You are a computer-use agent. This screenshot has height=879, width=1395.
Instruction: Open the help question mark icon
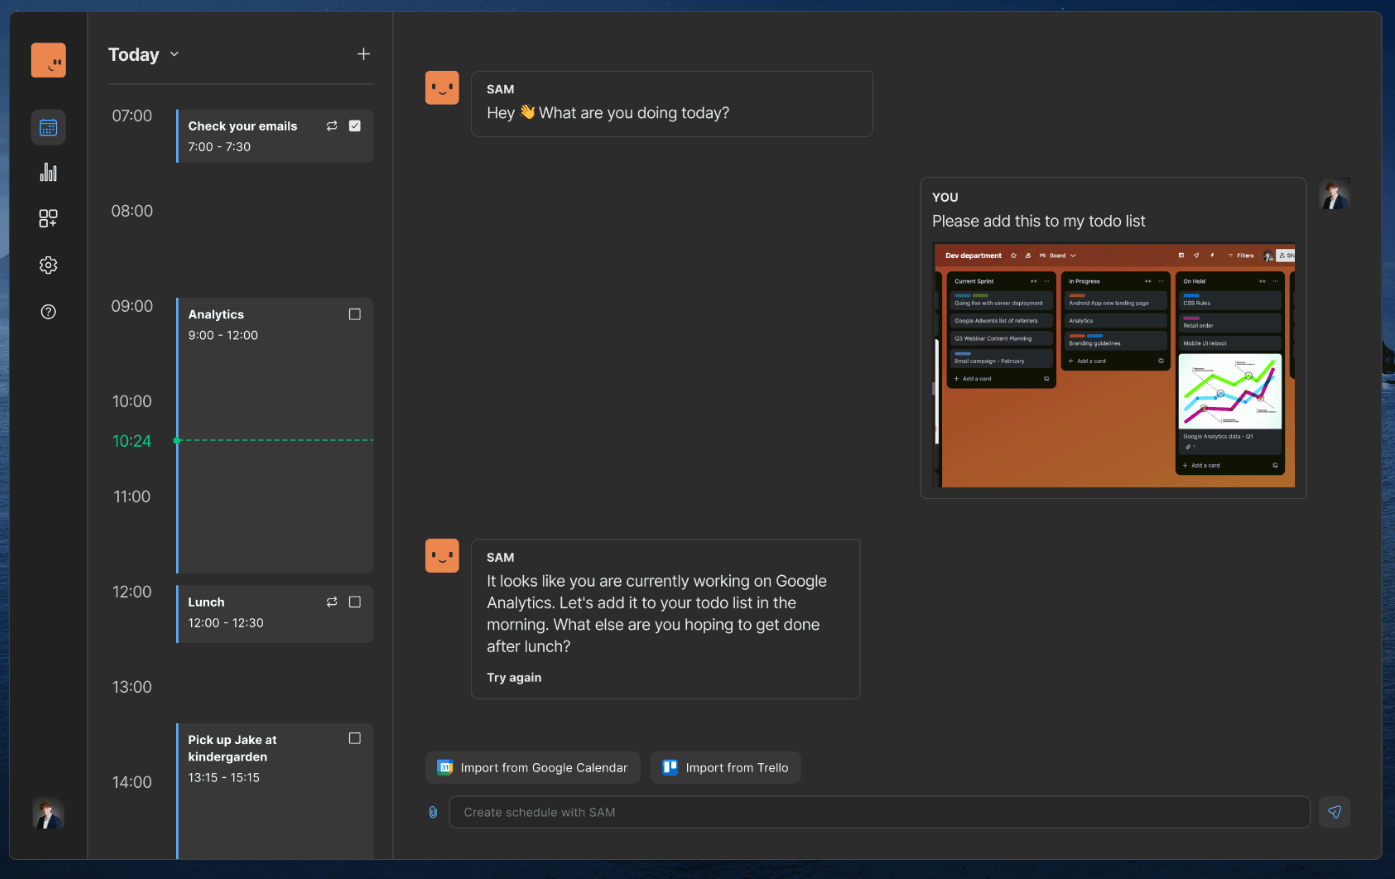coord(48,312)
